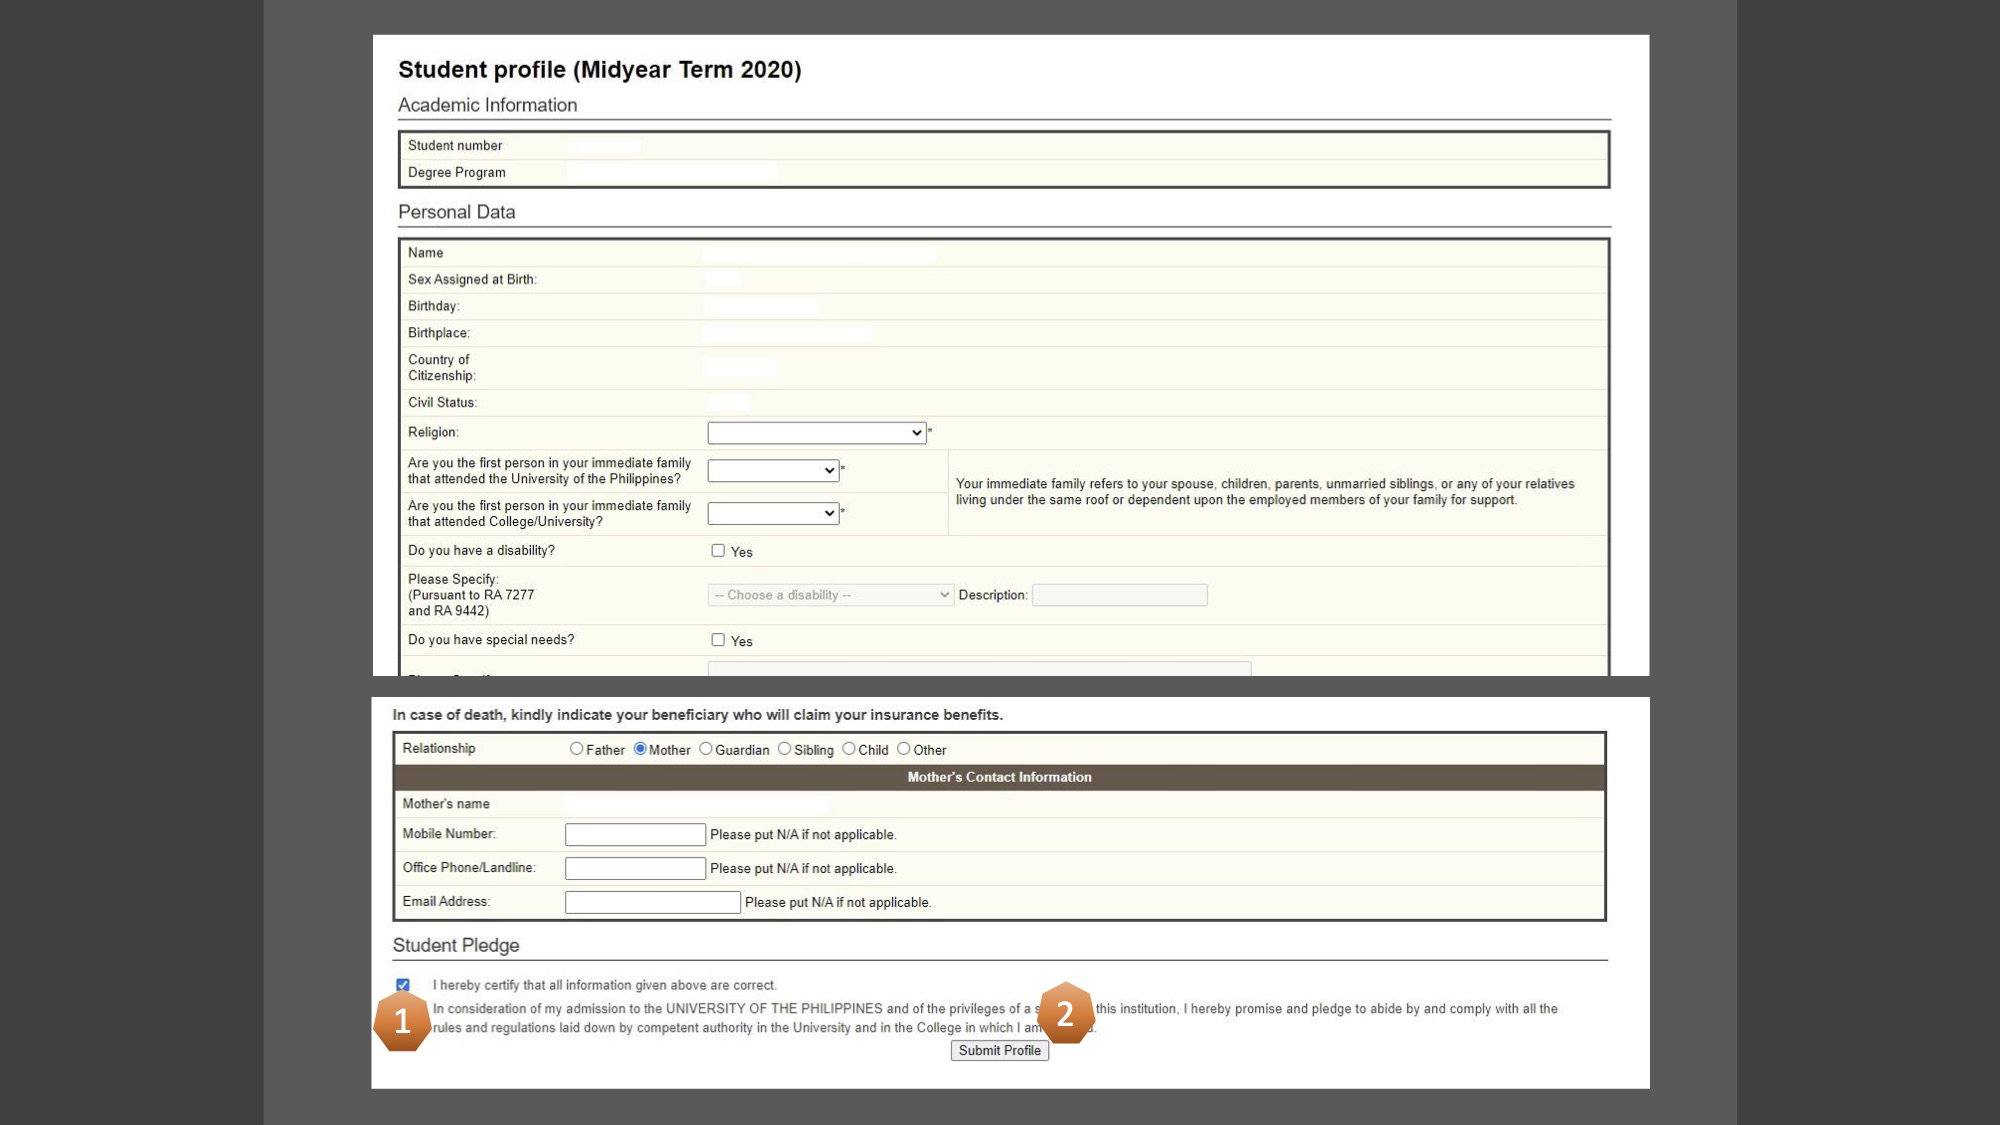Click the Degree Program label
This screenshot has width=2000, height=1125.
457,173
